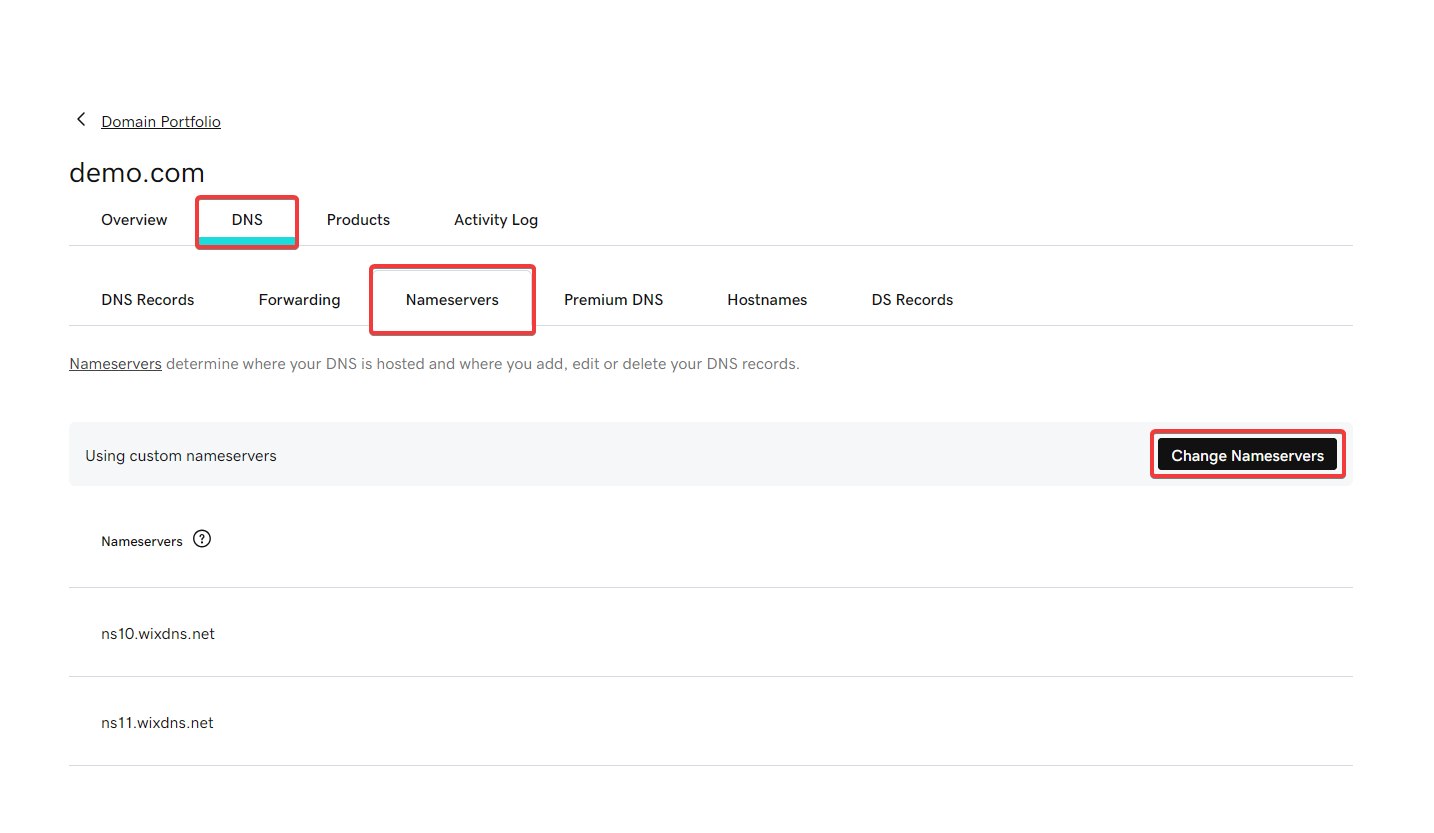Go back to Domain Portfolio link
This screenshot has width=1434, height=833.
point(161,121)
